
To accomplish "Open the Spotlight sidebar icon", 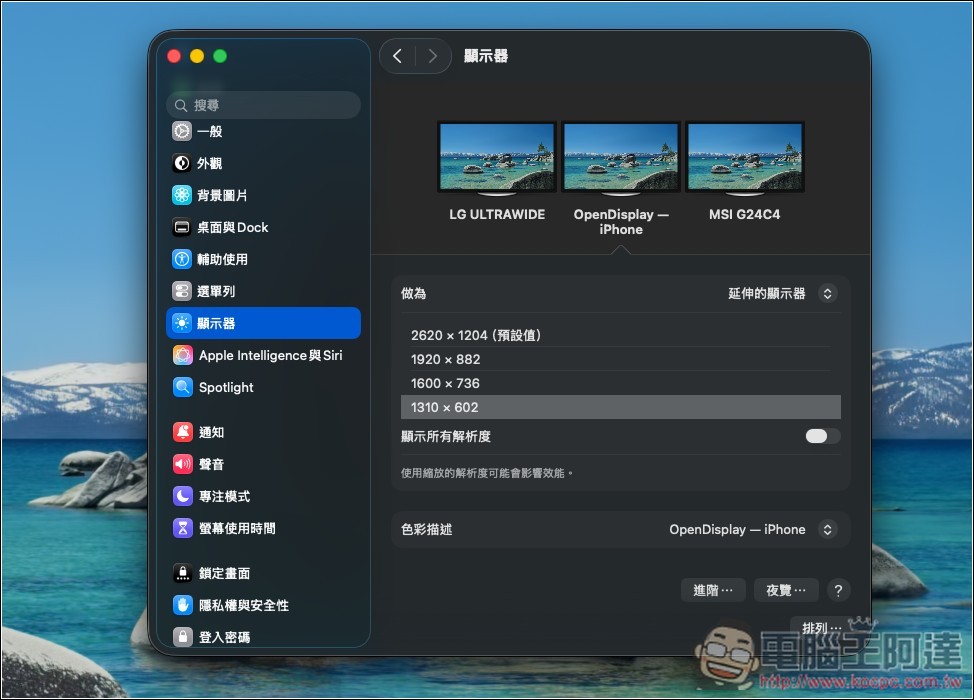I will coord(183,387).
